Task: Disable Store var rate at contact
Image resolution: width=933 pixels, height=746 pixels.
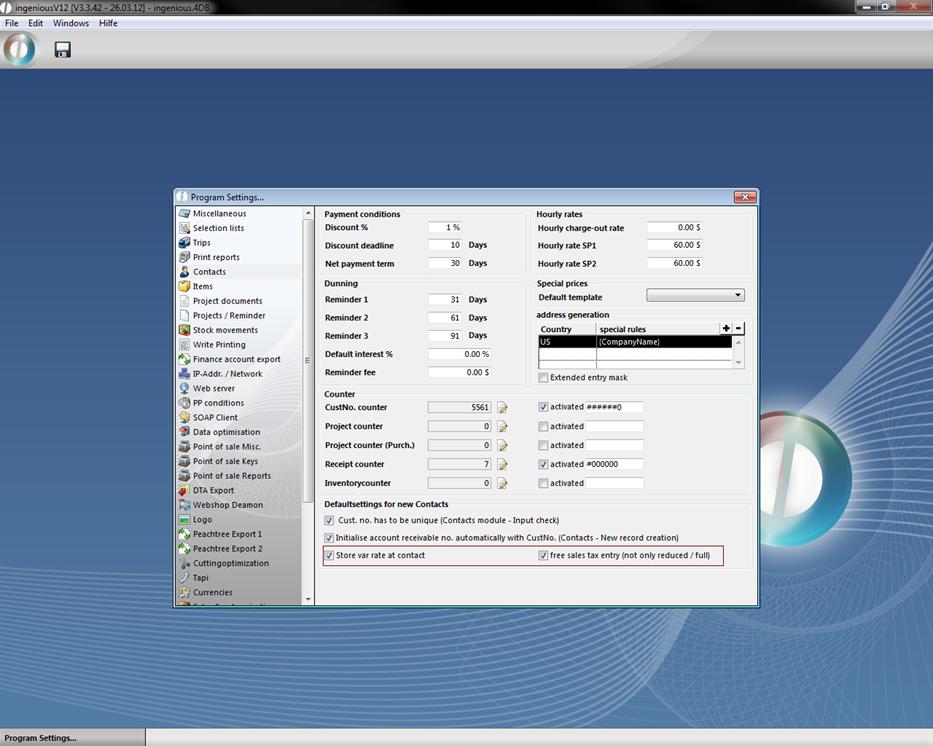Action: 329,555
